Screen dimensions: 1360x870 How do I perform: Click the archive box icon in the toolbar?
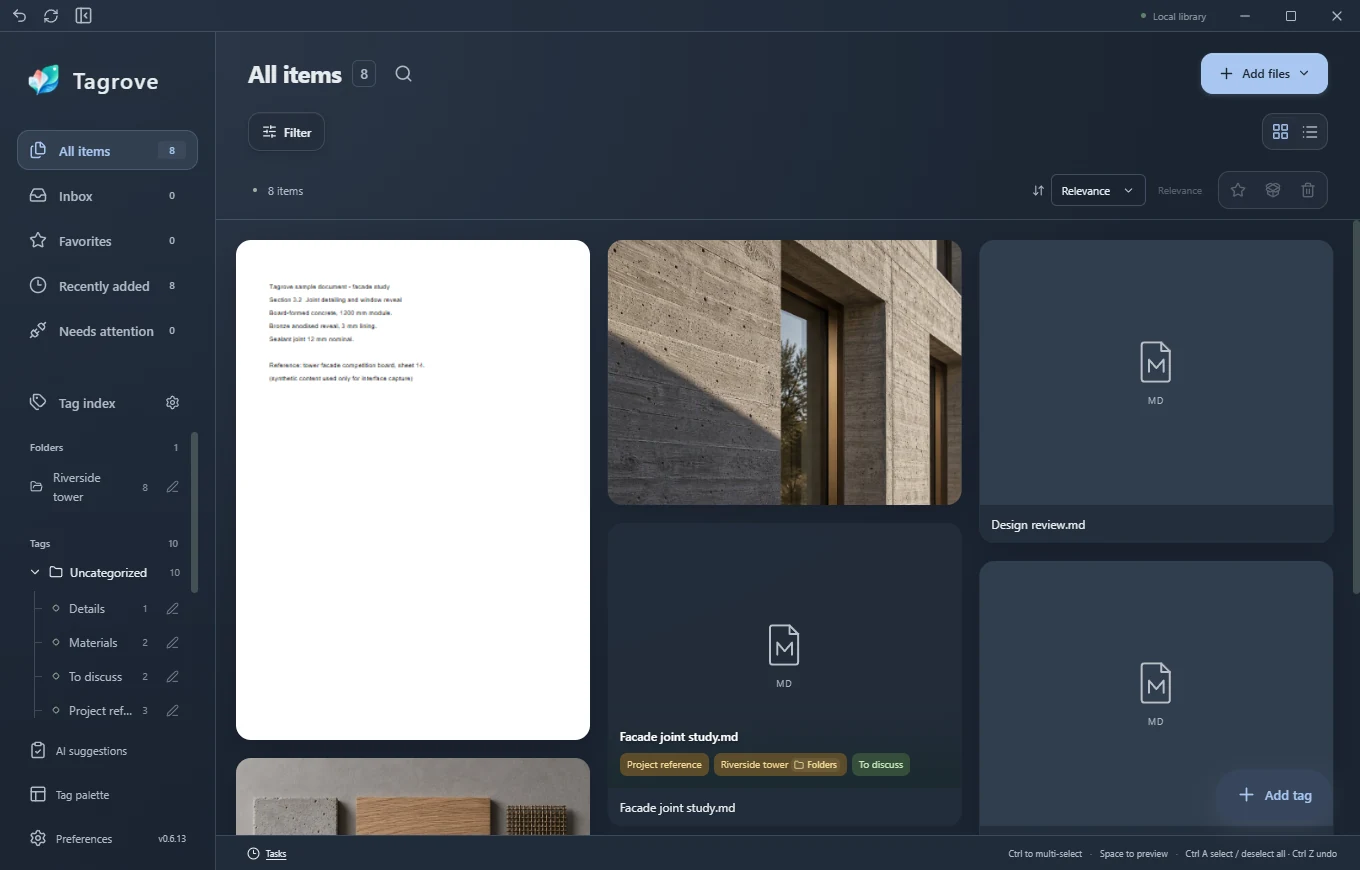point(1273,190)
